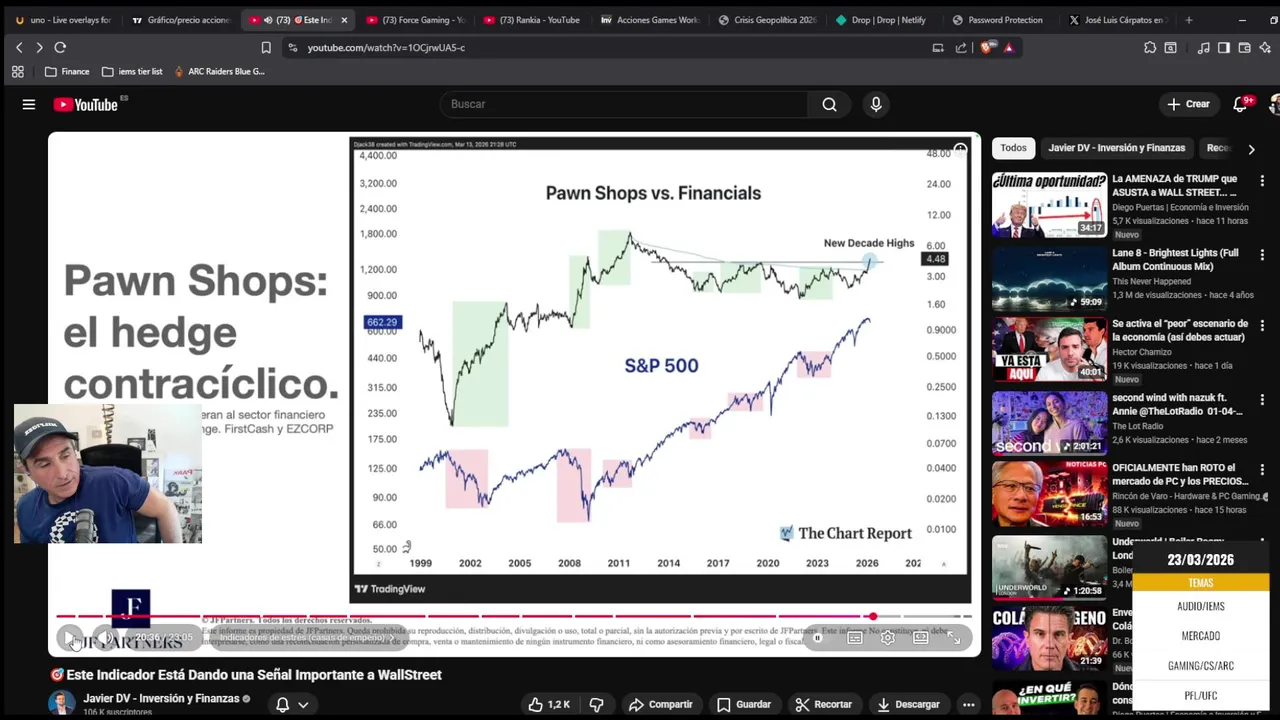This screenshot has height=720, width=1280.
Task: Start voice search with the microphone
Action: [x=876, y=104]
